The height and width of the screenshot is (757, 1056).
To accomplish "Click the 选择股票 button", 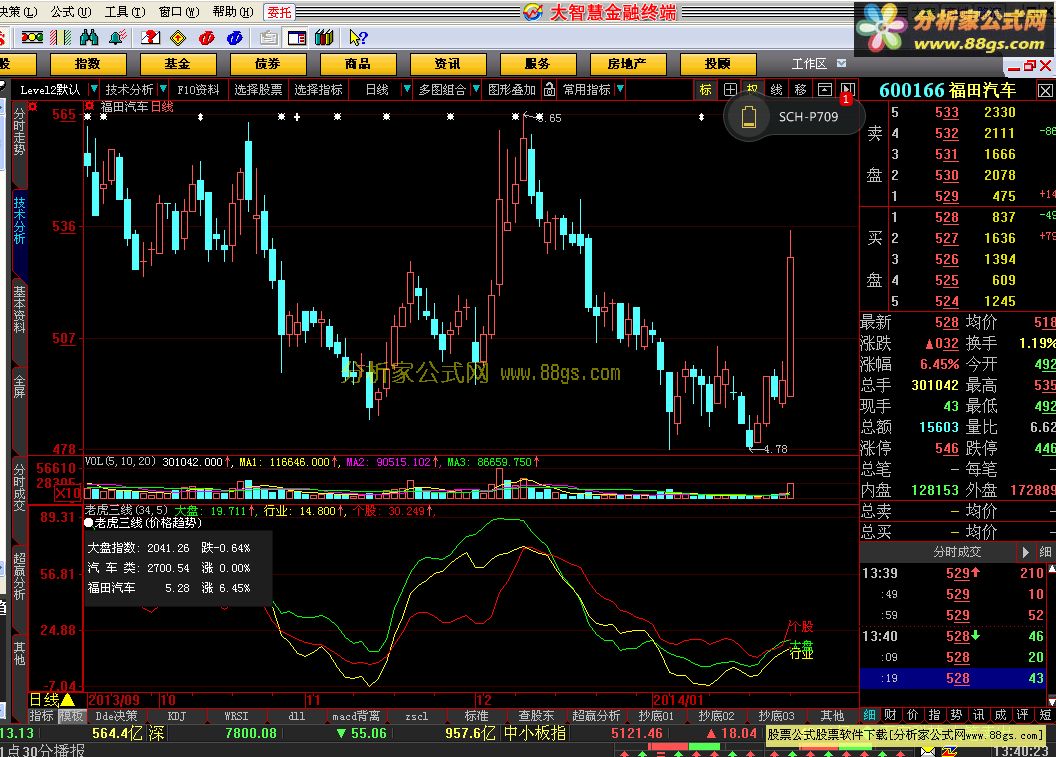I will coord(259,90).
